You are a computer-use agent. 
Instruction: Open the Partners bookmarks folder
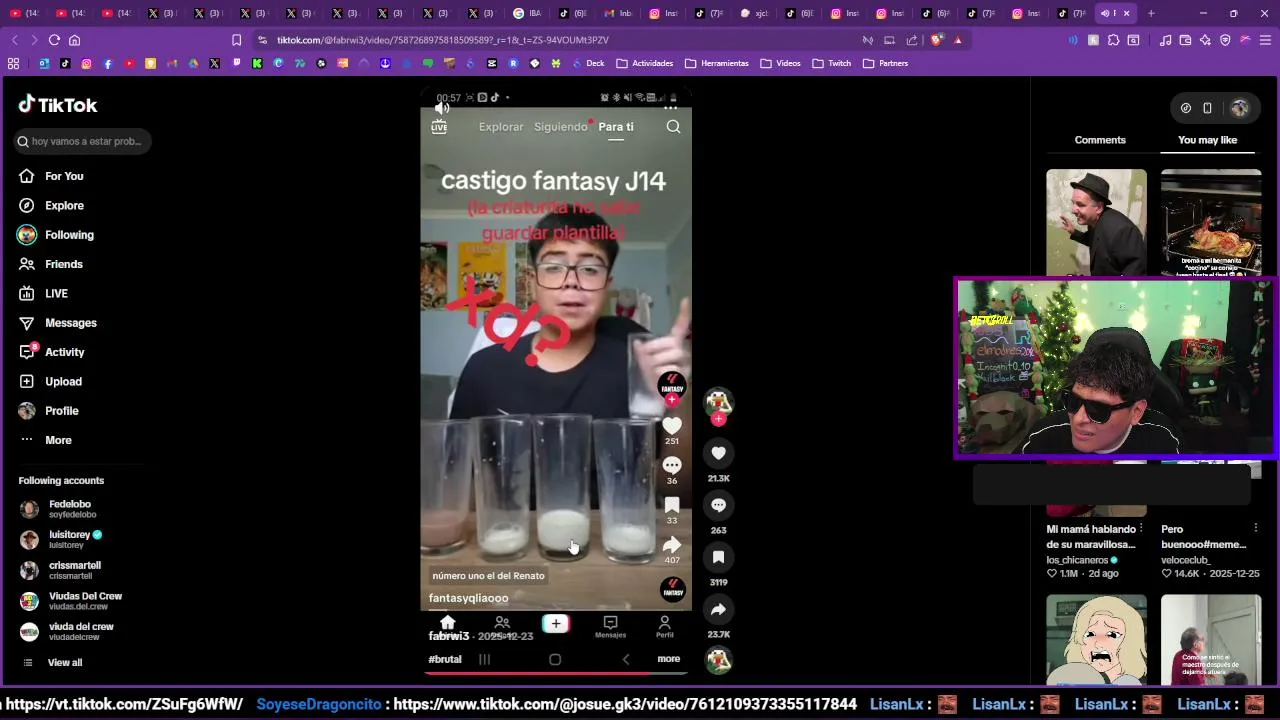[886, 63]
